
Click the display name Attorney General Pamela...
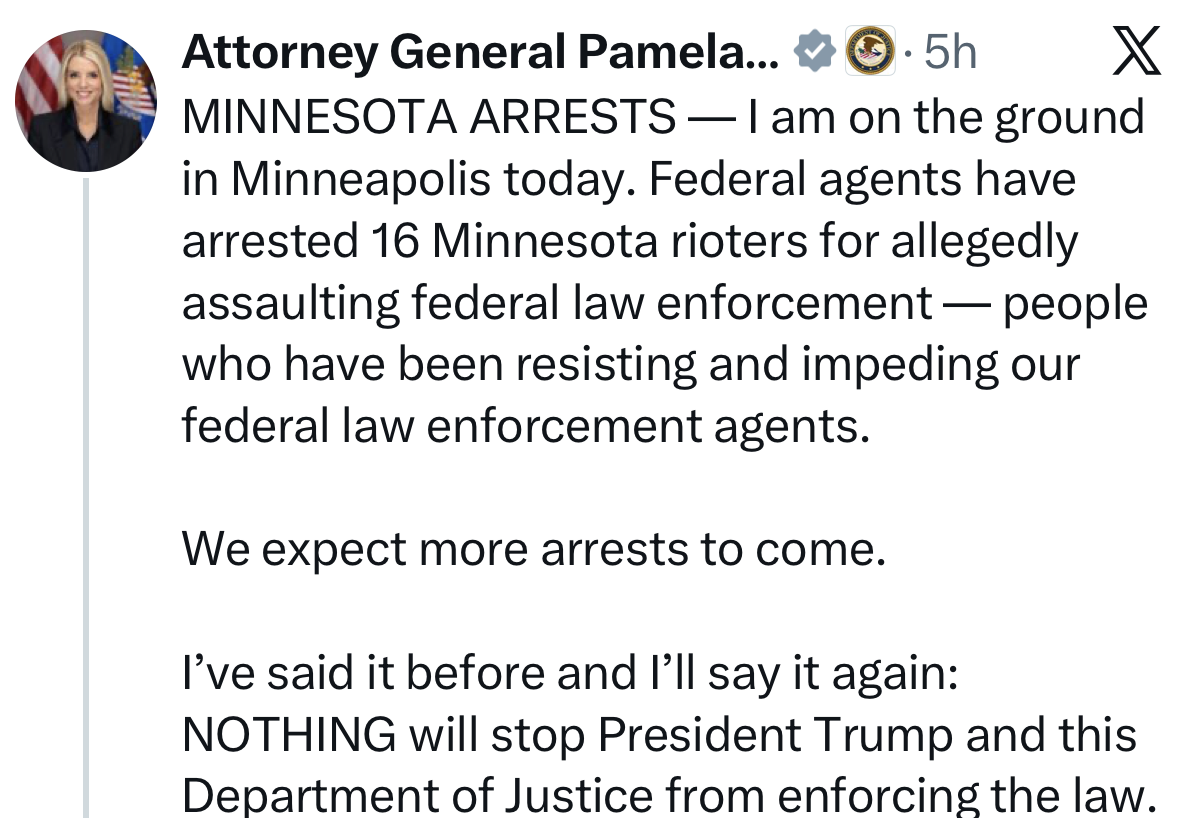tap(480, 52)
